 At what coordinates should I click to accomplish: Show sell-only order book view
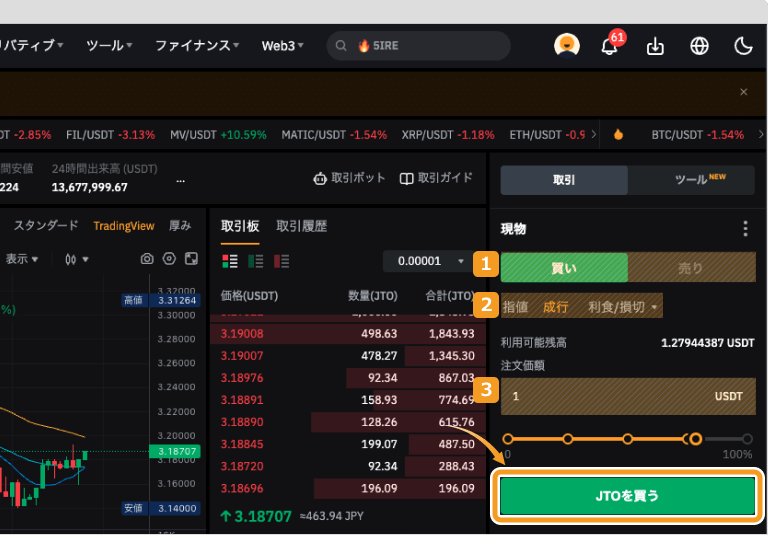click(x=282, y=261)
